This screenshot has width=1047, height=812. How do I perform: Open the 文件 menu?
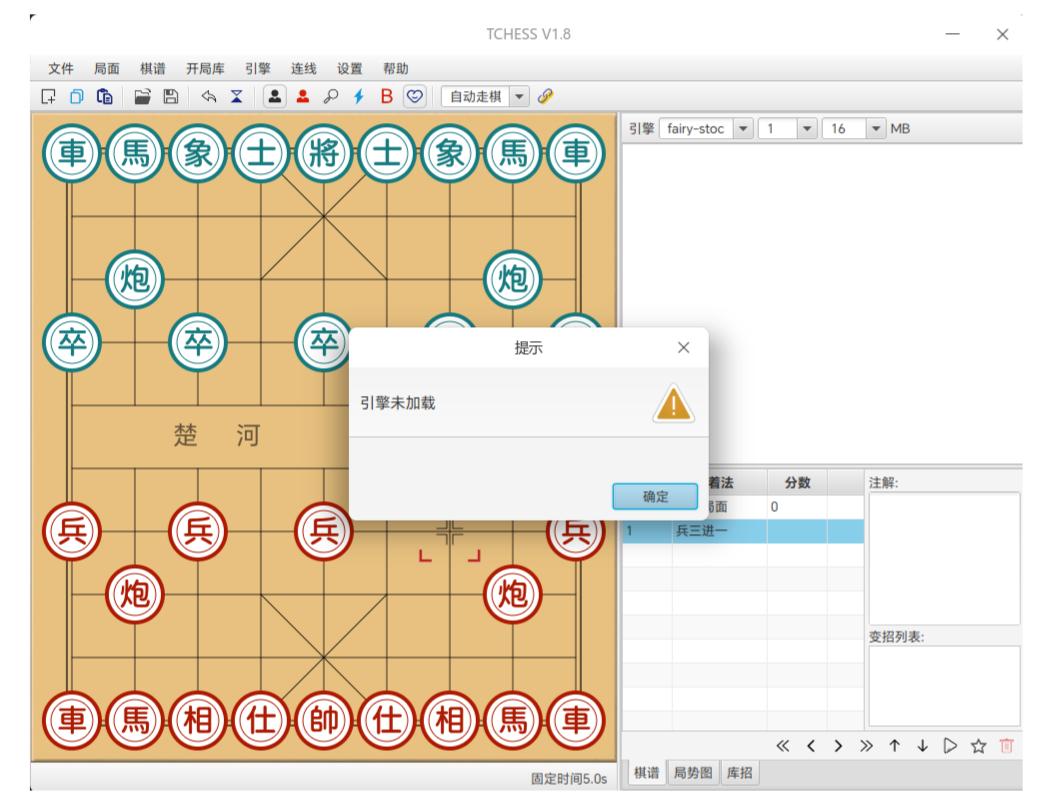coord(61,68)
